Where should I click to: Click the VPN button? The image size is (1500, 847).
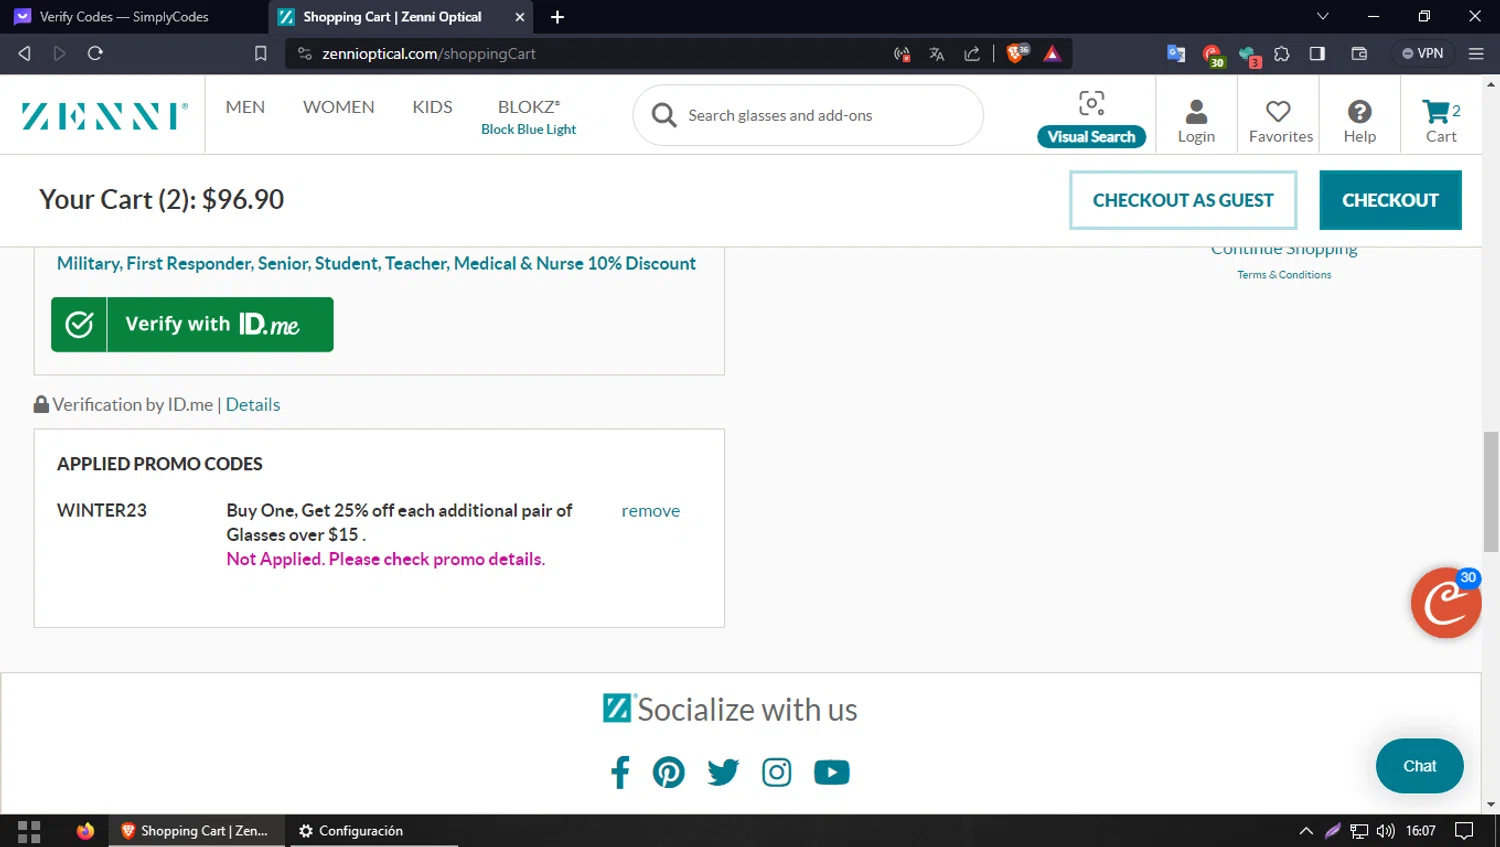[x=1423, y=54]
